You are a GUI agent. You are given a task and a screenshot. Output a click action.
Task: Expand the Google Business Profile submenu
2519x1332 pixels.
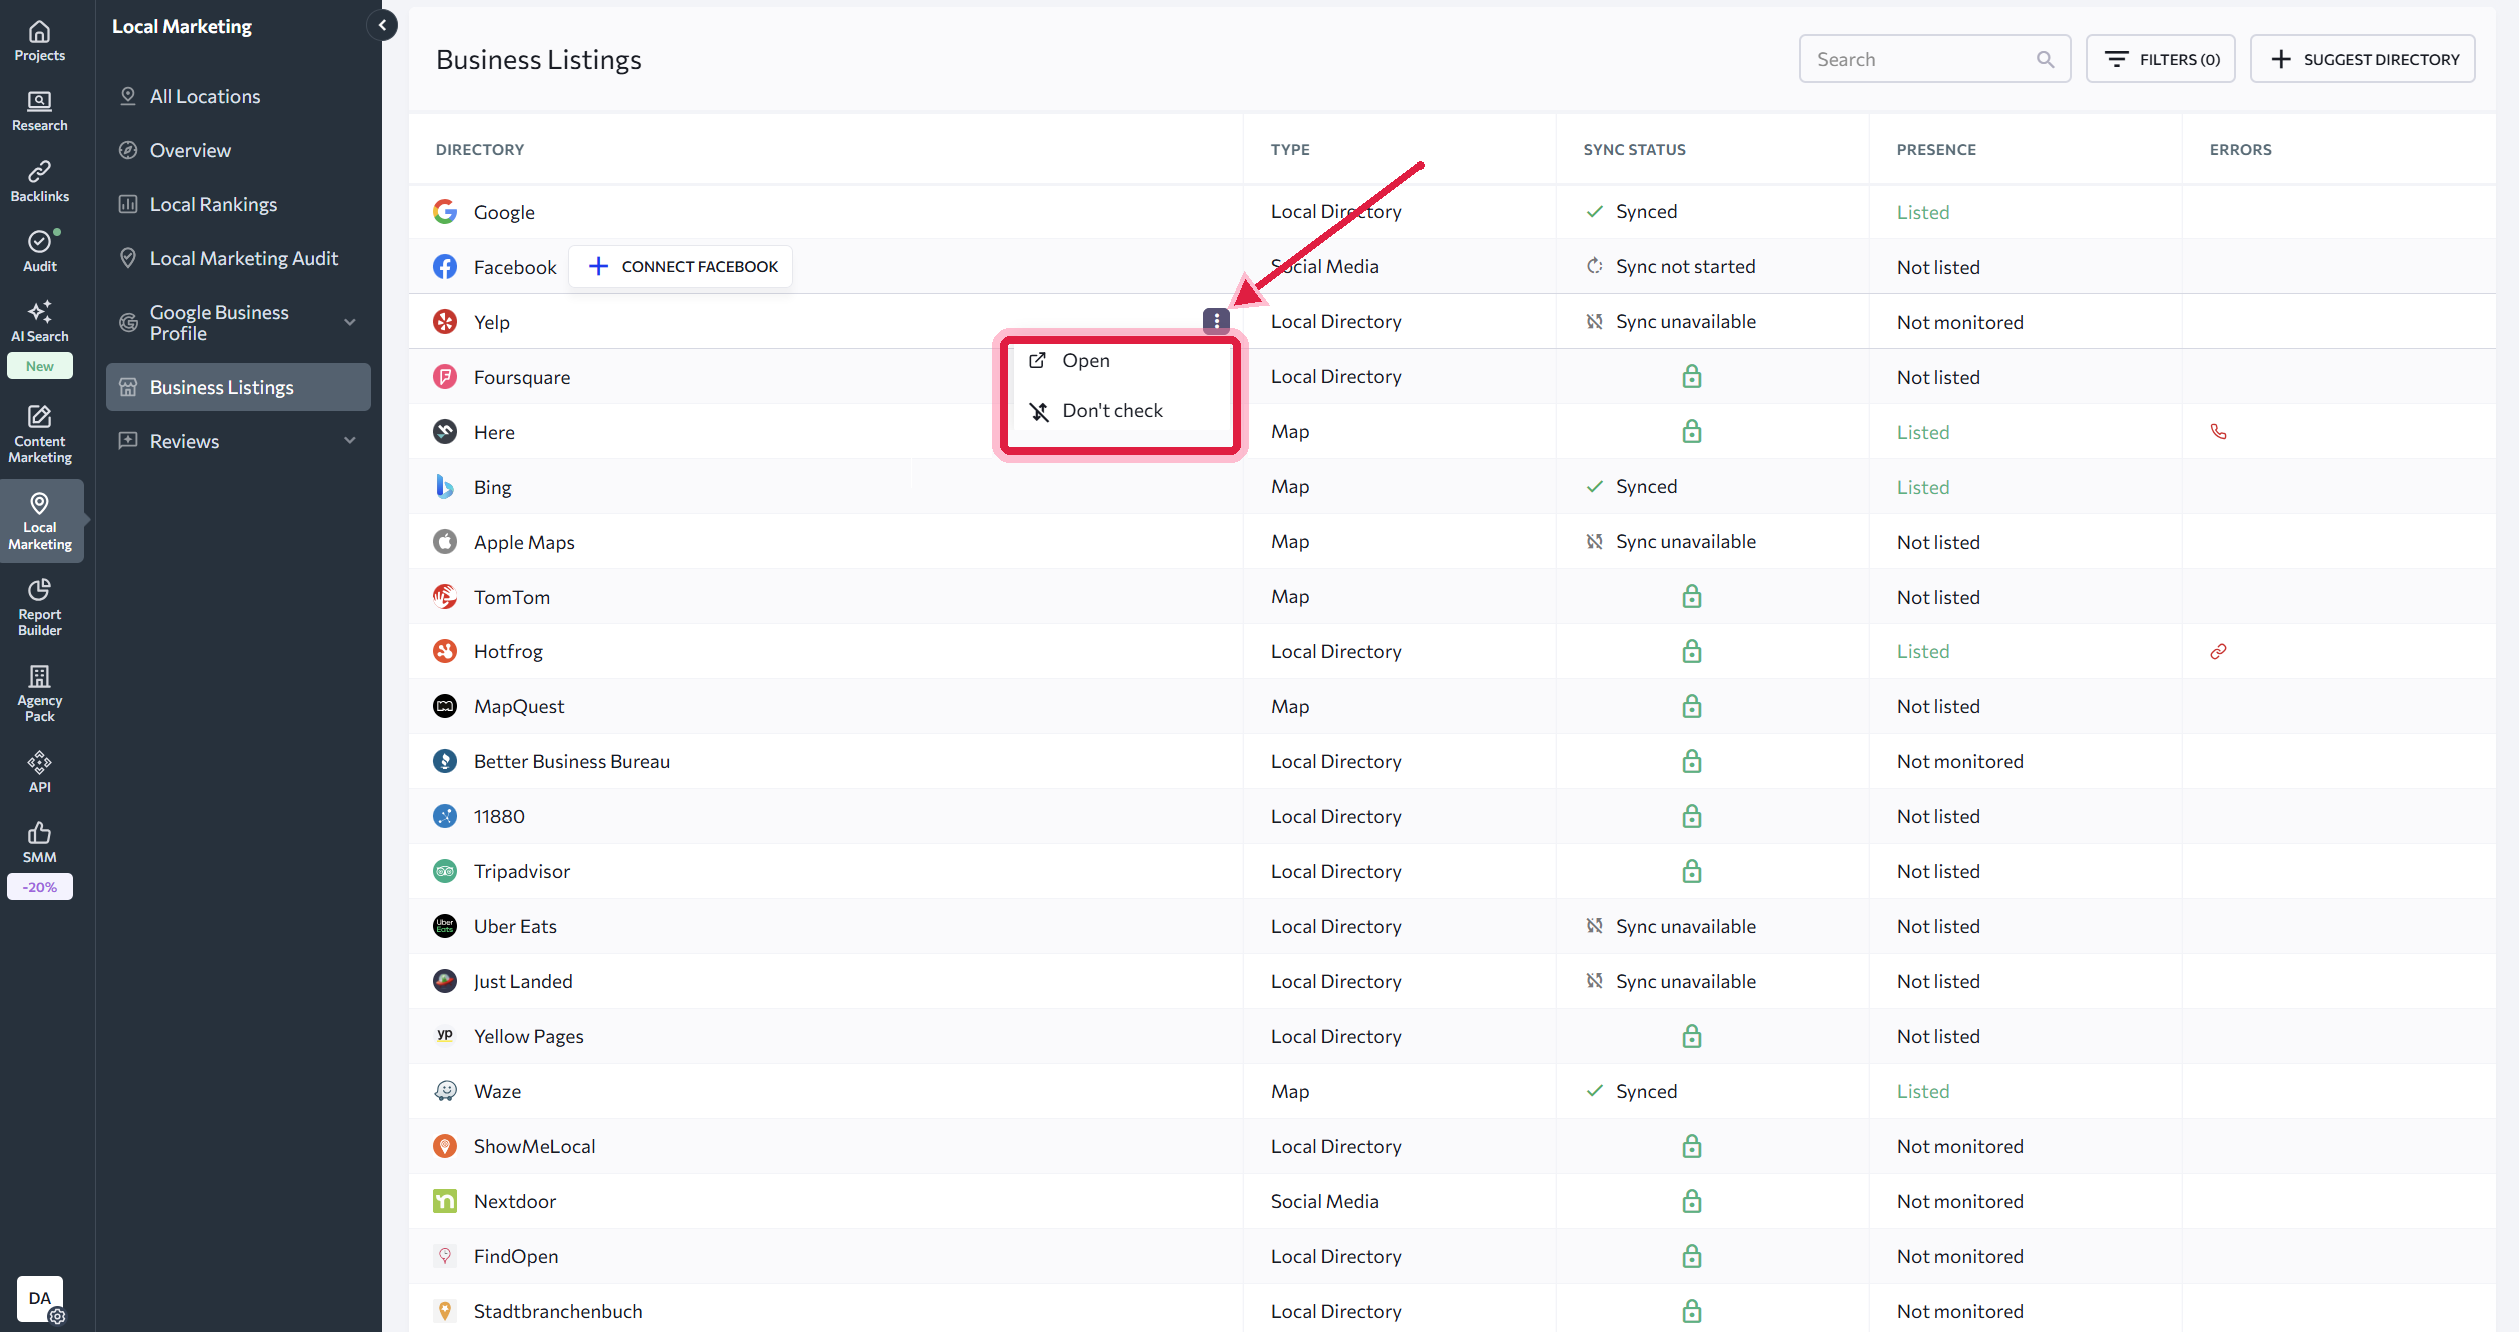[x=350, y=322]
